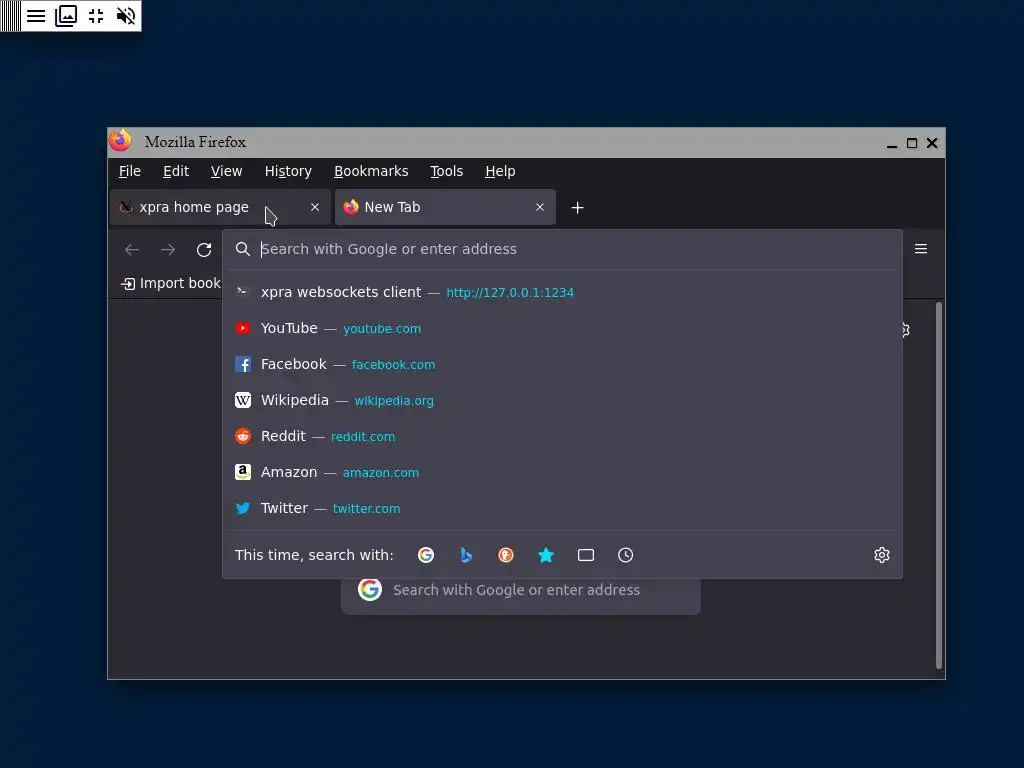Viewport: 1024px width, 768px height.
Task: Open the View menu
Action: point(227,171)
